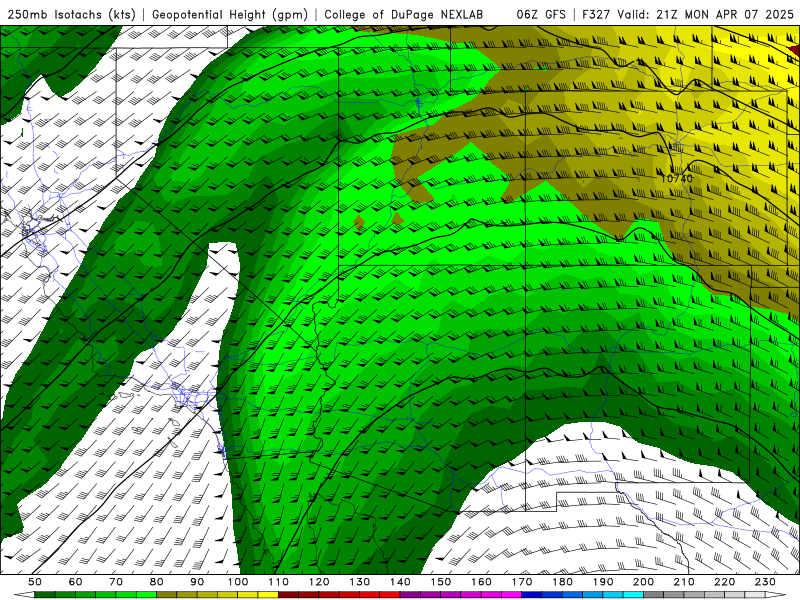Viewport: 800px width, 600px height.
Task: Click the '110' value on the color scale
Action: click(x=279, y=582)
